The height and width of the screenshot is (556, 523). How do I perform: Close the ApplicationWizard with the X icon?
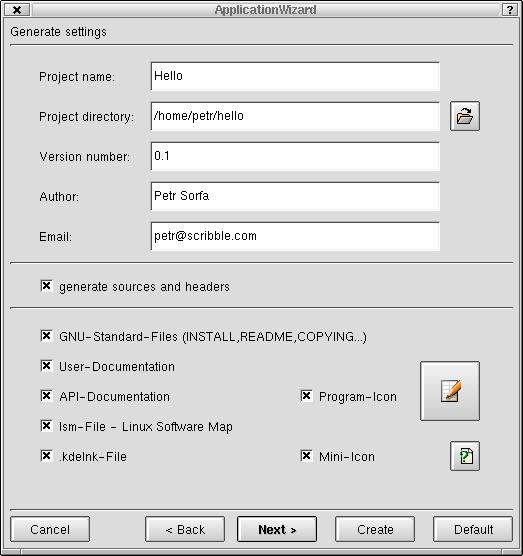point(17,10)
